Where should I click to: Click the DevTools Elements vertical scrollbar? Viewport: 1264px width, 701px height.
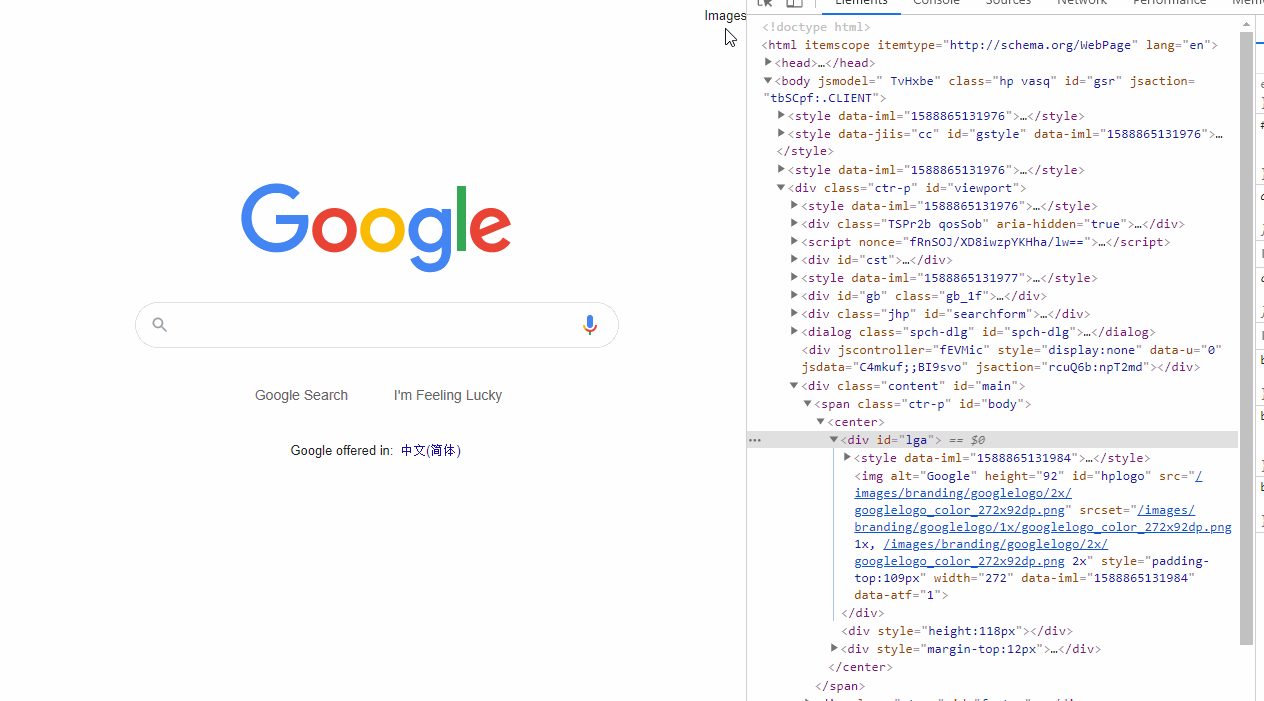coord(1246,338)
